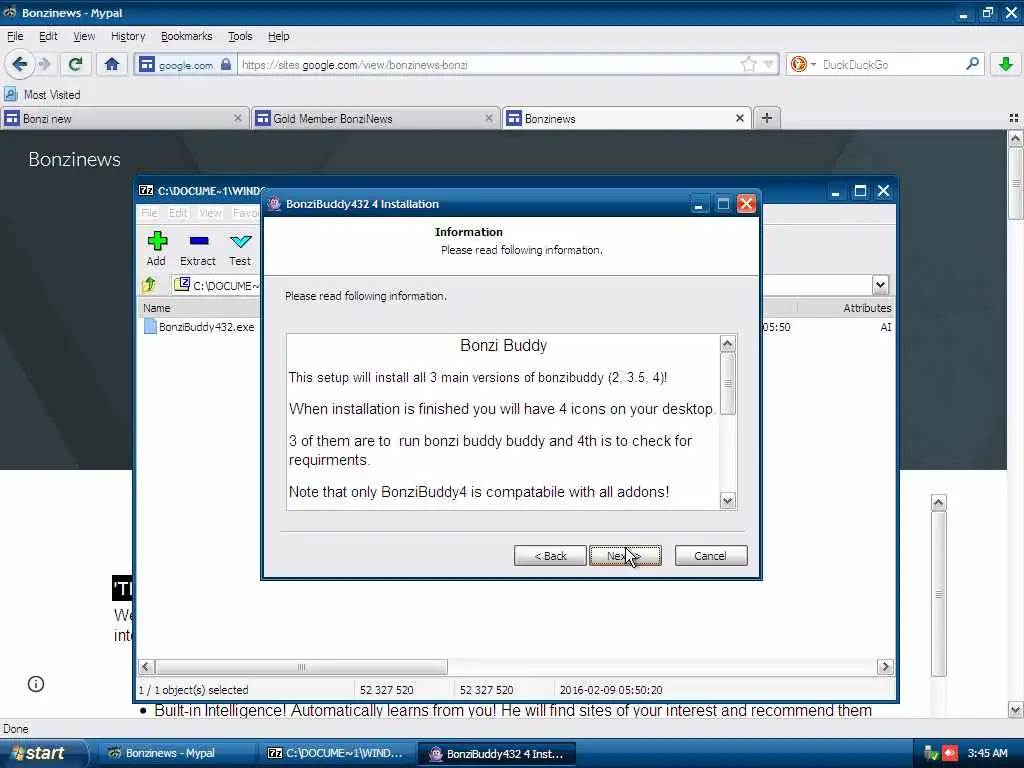Open the browser home icon
Viewport: 1024px width, 768px height.
click(x=112, y=64)
